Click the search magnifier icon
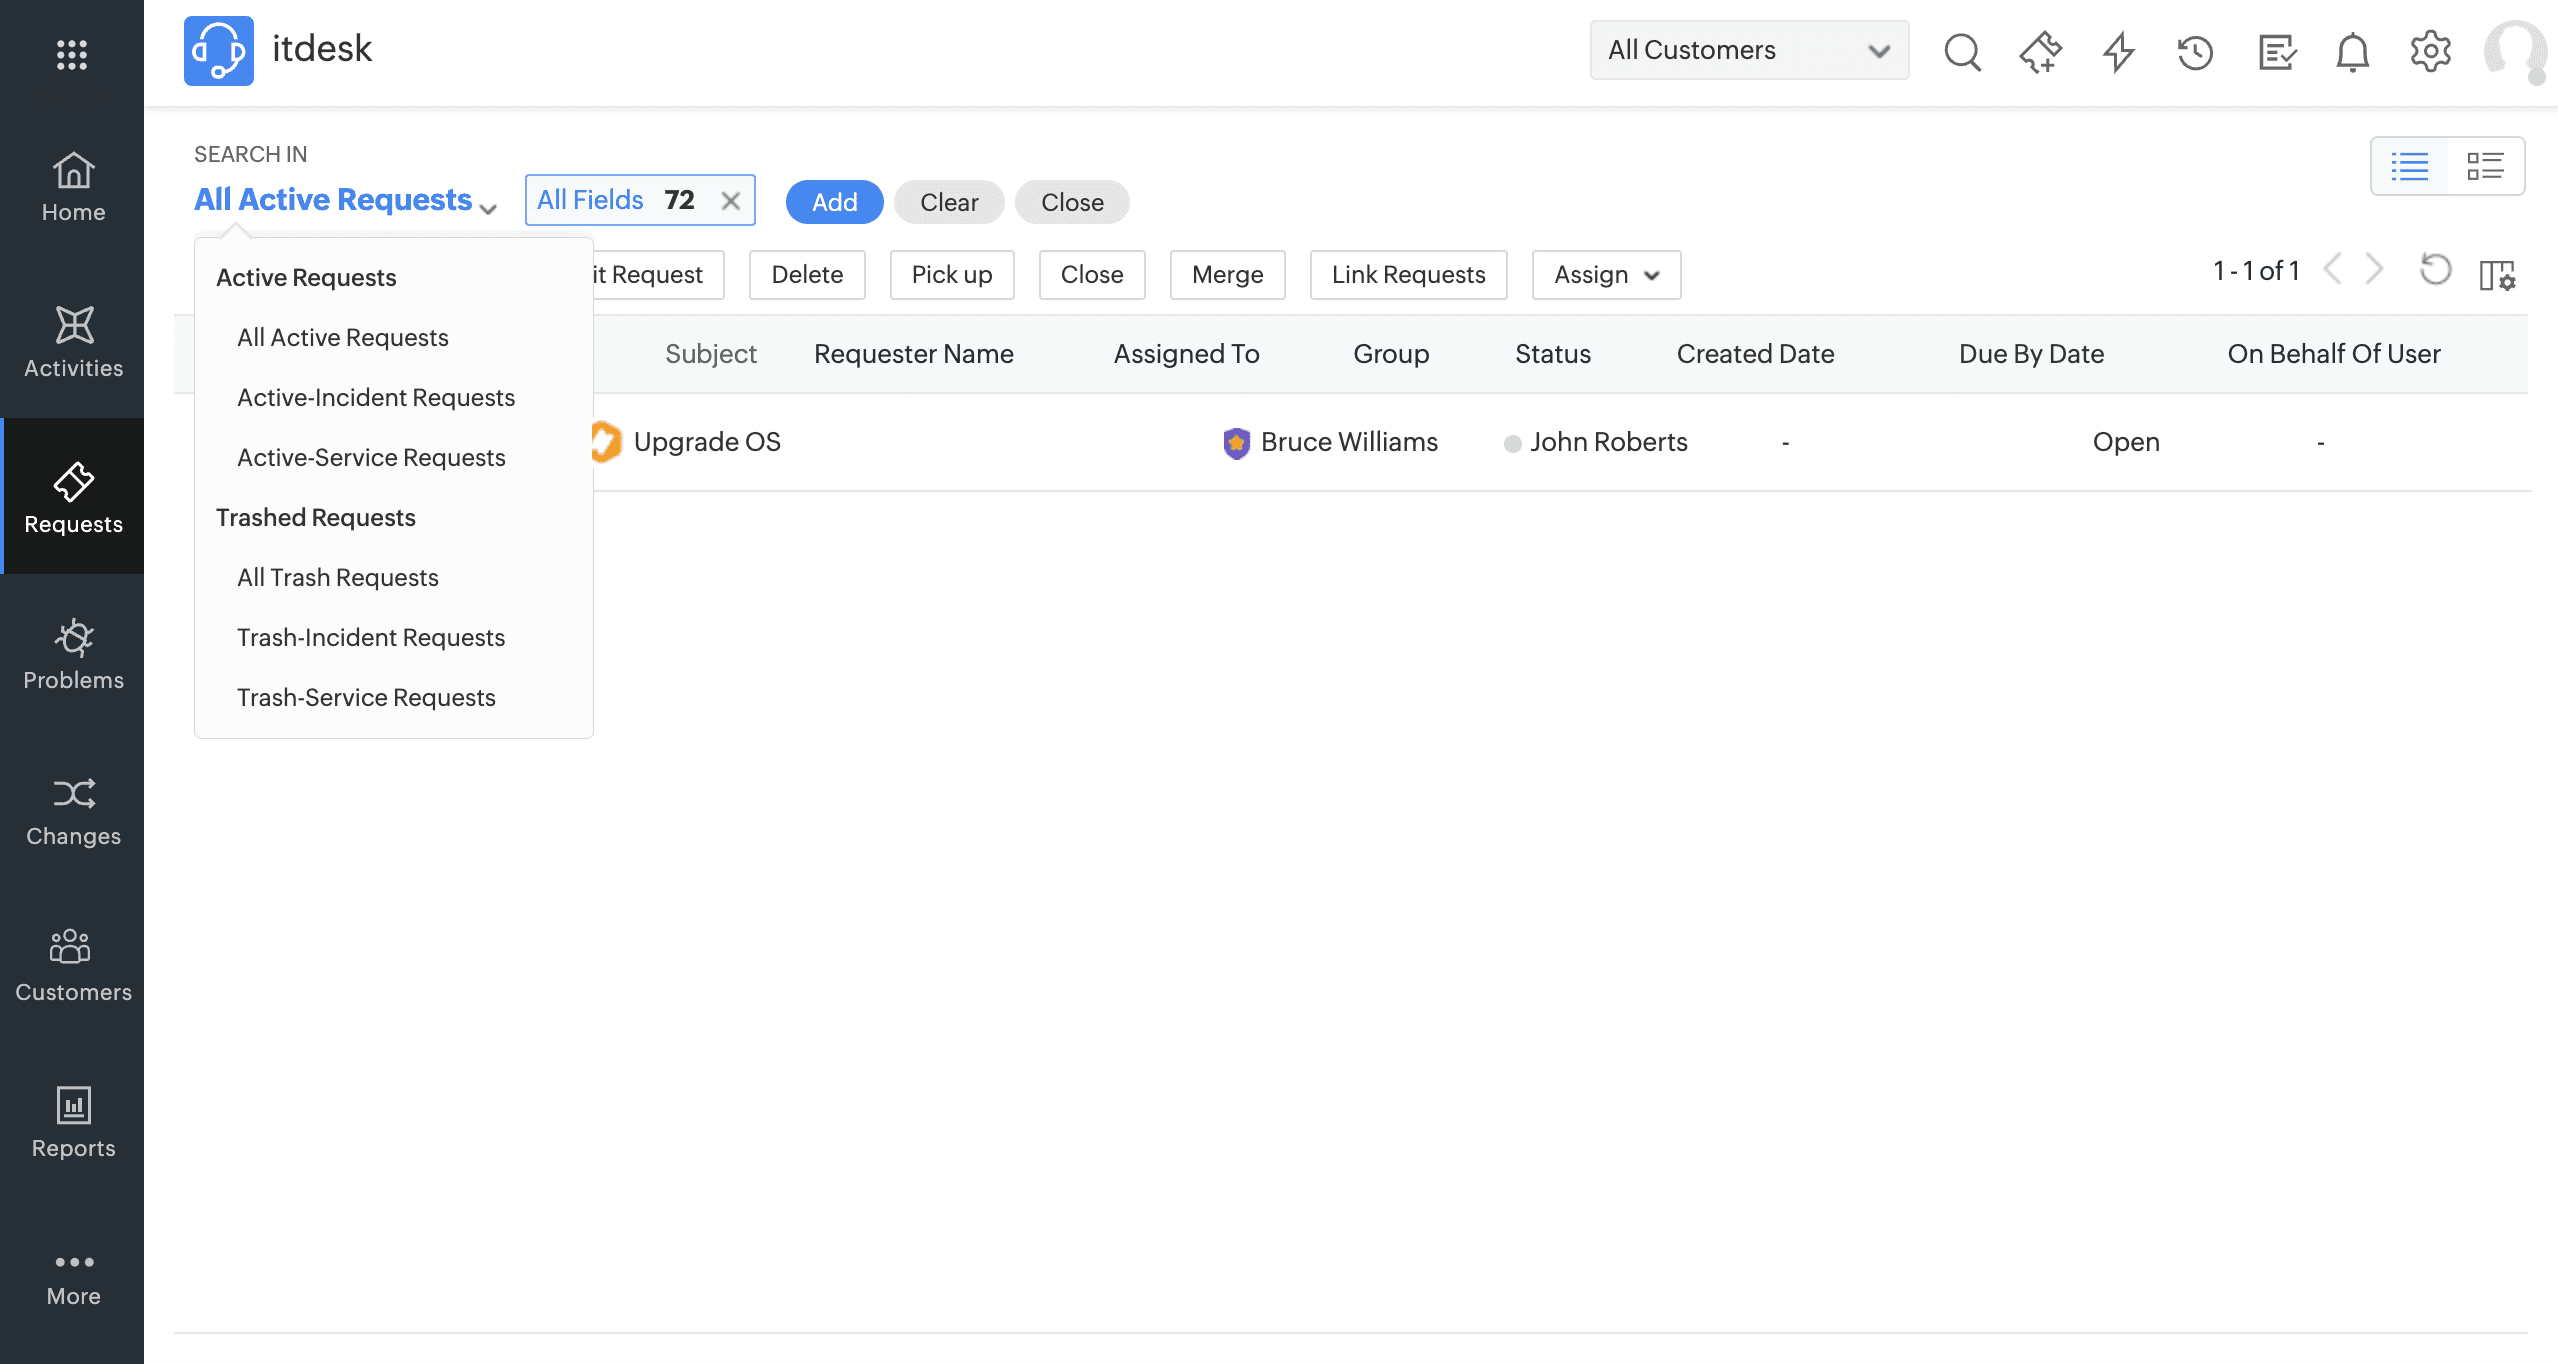This screenshot has height=1364, width=2558. (x=1962, y=52)
